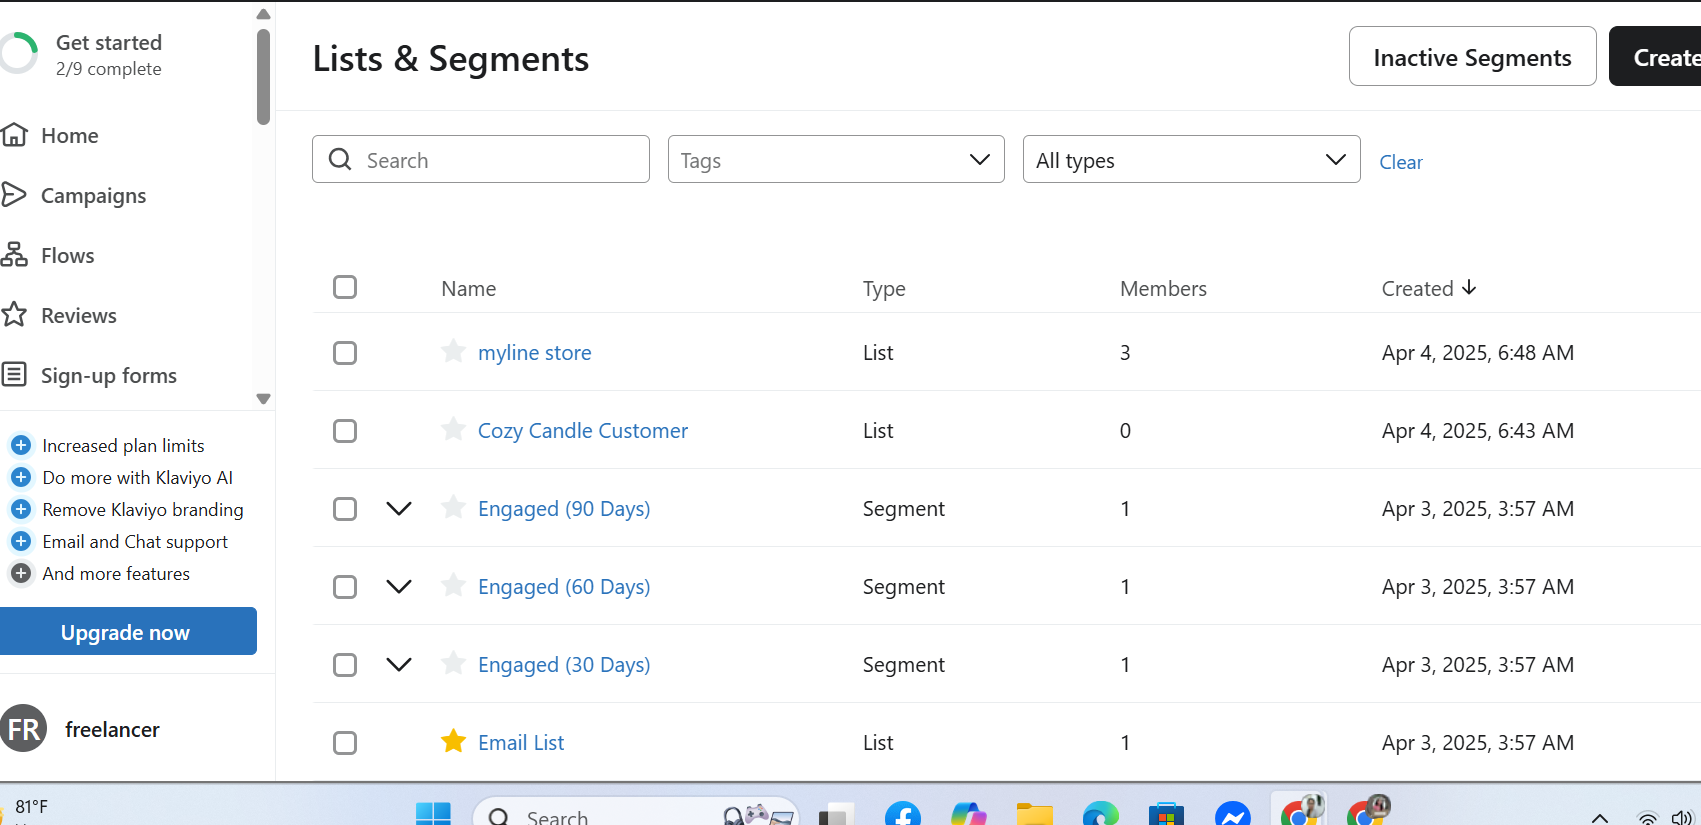Open Microsoft Store from the taskbar
The image size is (1701, 825).
(1166, 814)
